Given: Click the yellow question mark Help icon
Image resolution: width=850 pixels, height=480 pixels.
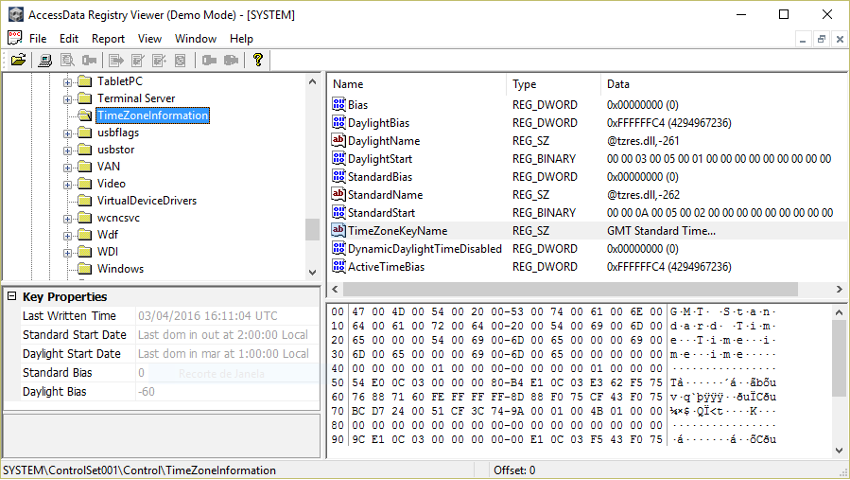Looking at the screenshot, I should 258,60.
